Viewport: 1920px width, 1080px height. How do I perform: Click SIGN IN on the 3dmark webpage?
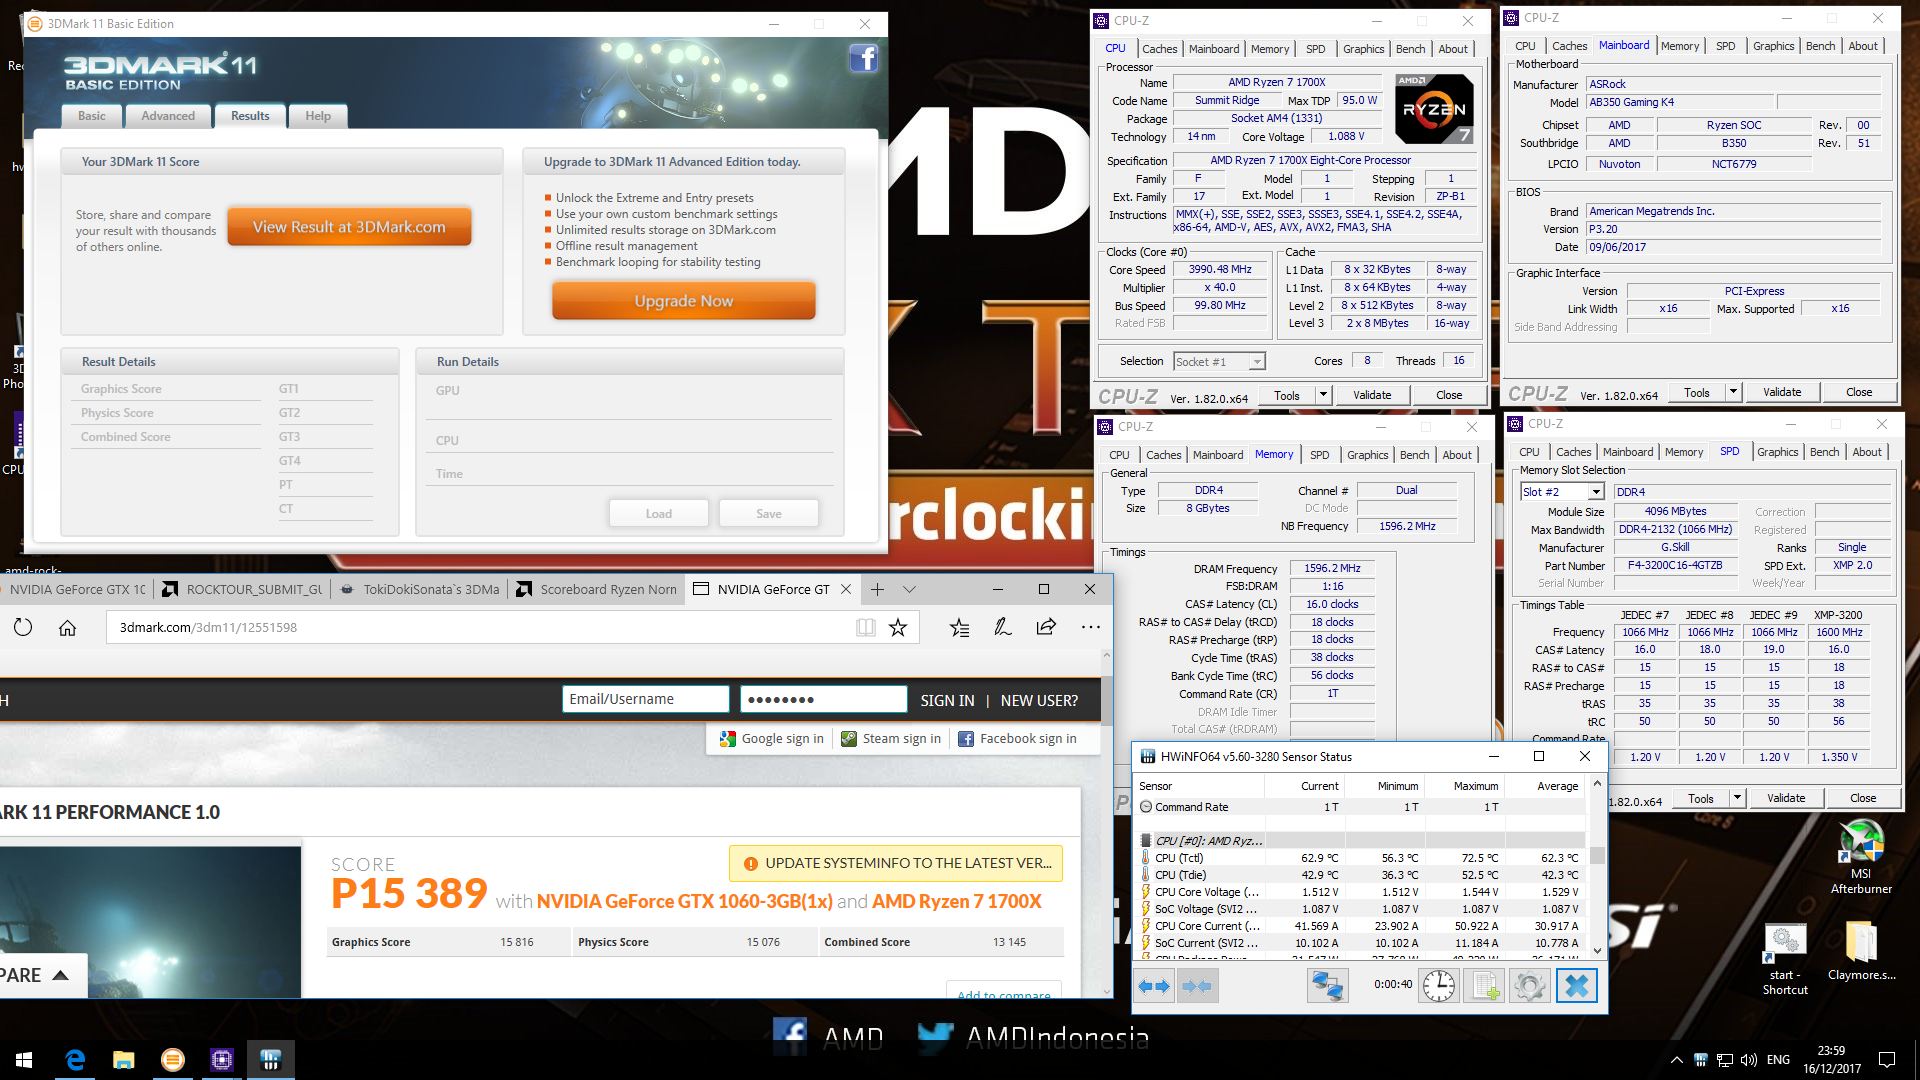tap(947, 700)
